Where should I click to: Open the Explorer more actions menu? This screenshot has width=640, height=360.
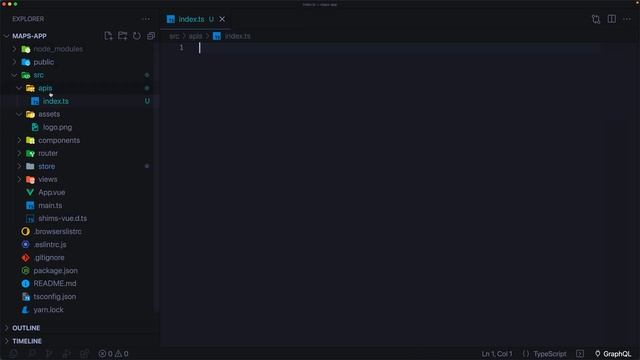(146, 19)
